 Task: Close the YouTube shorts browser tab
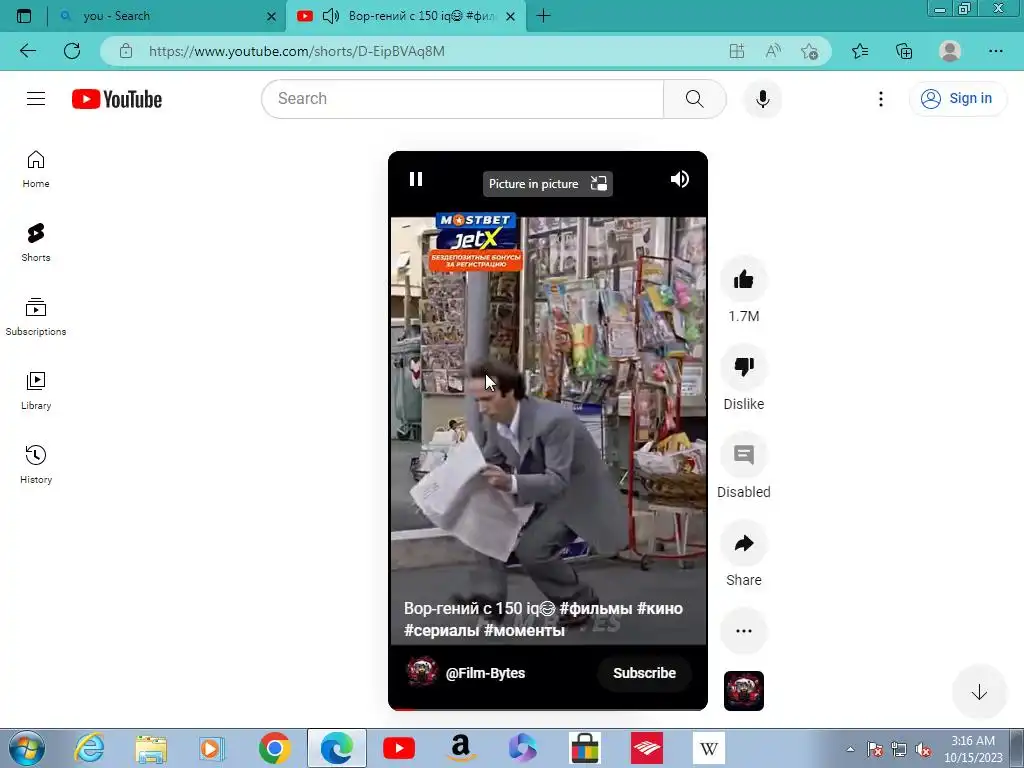[511, 16]
